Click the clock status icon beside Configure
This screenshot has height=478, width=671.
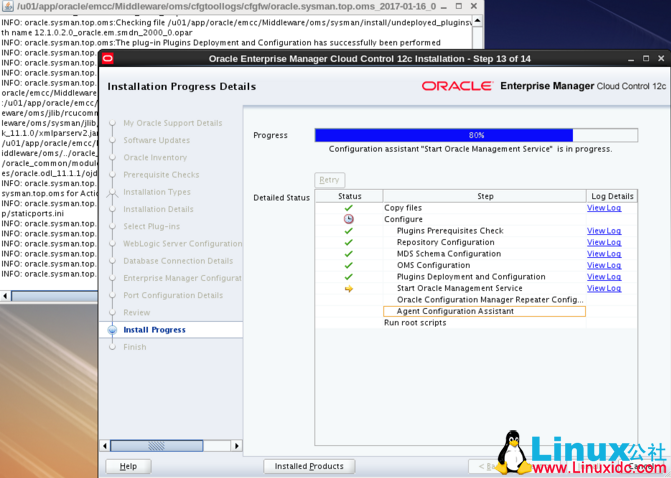349,219
